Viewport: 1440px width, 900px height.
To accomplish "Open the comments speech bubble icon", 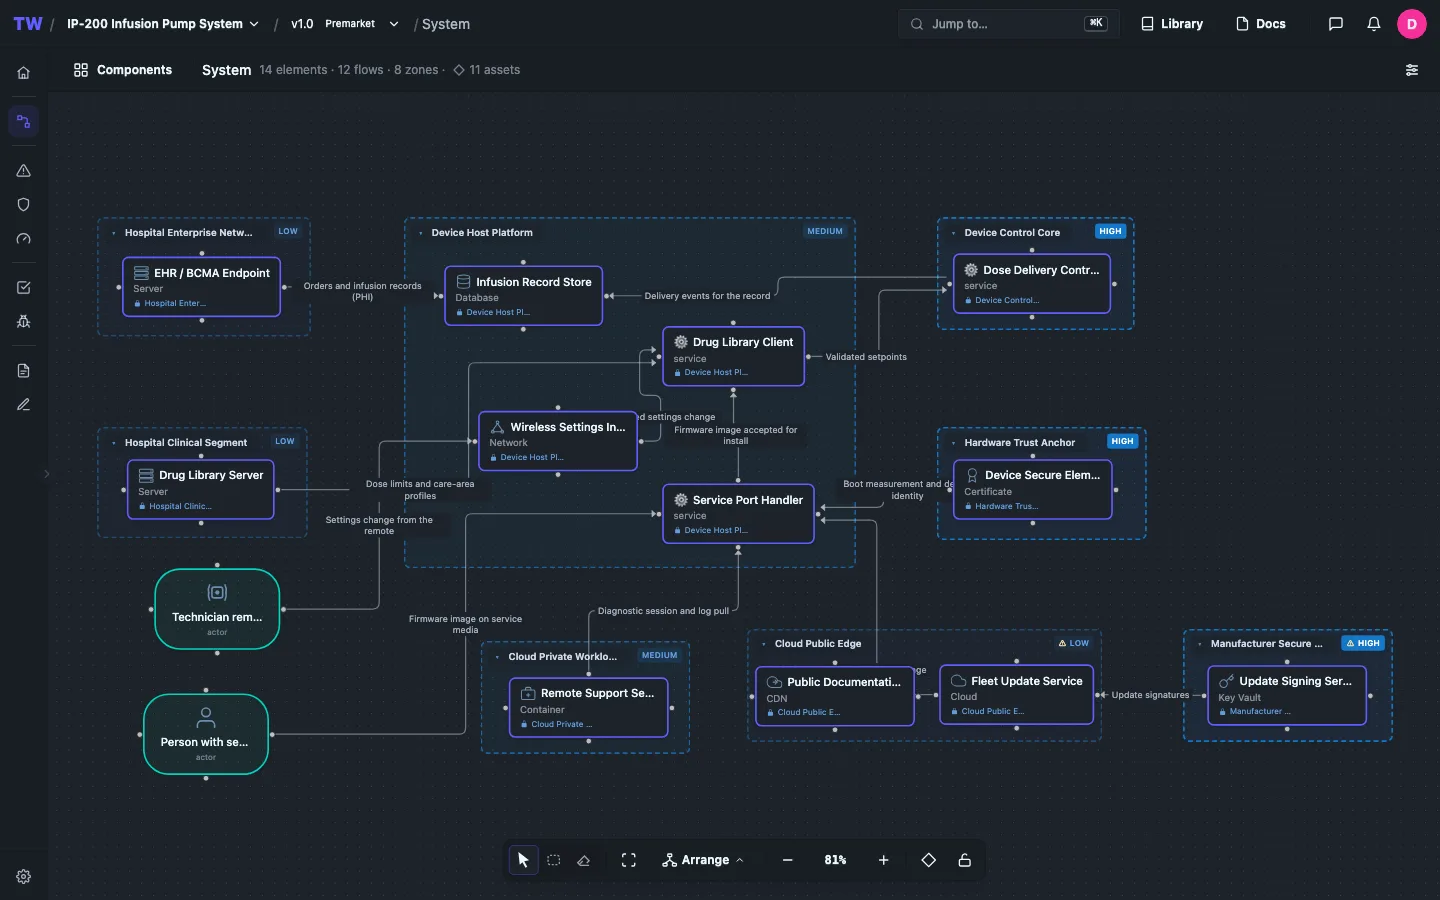I will pyautogui.click(x=1336, y=24).
